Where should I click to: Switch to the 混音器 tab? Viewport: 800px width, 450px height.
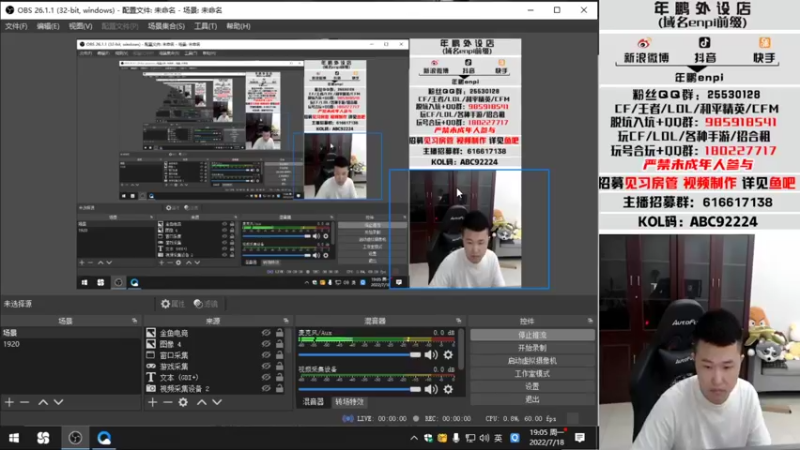313,402
